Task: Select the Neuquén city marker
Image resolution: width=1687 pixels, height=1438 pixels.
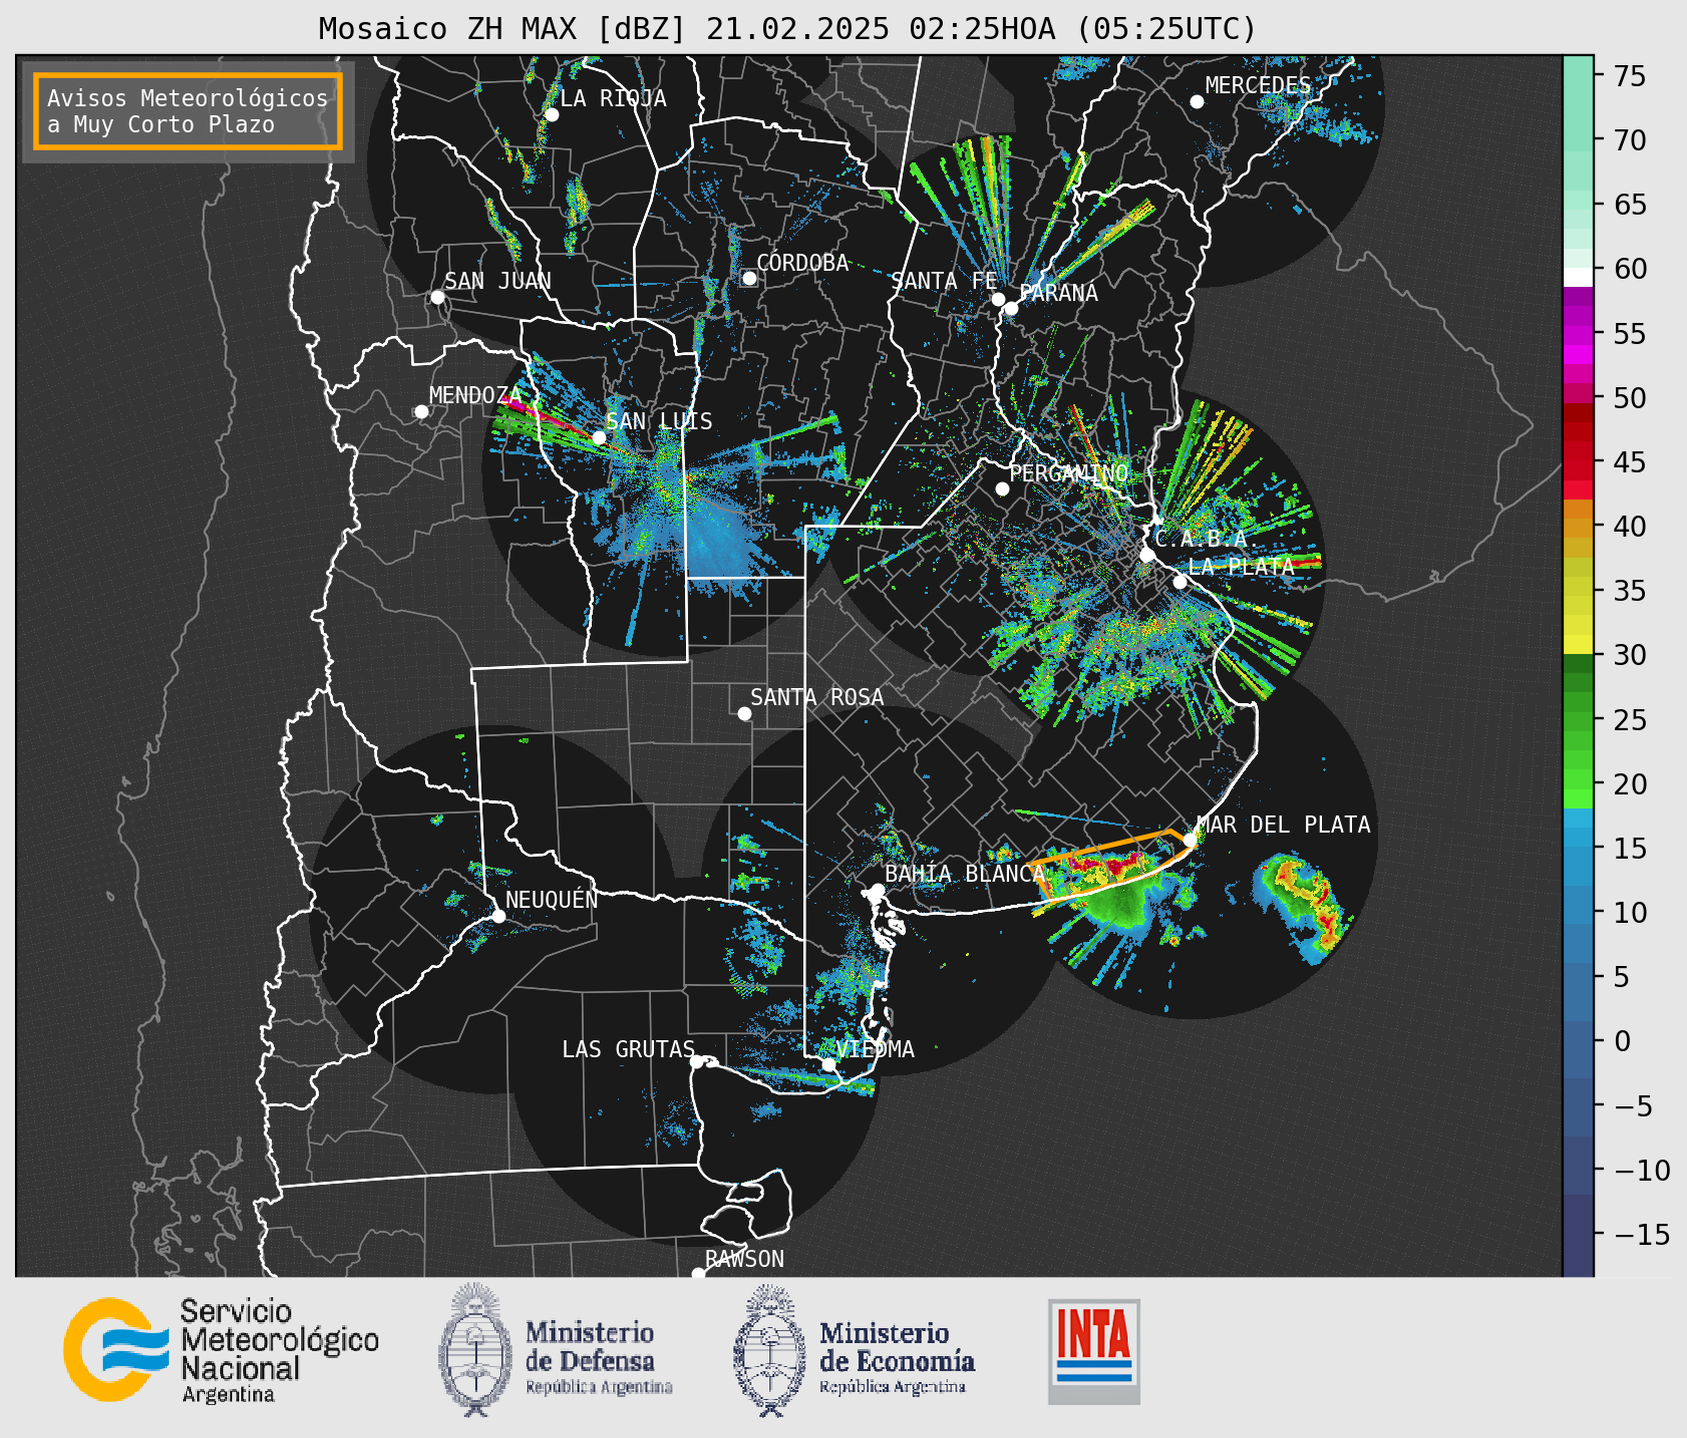Action: click(498, 916)
